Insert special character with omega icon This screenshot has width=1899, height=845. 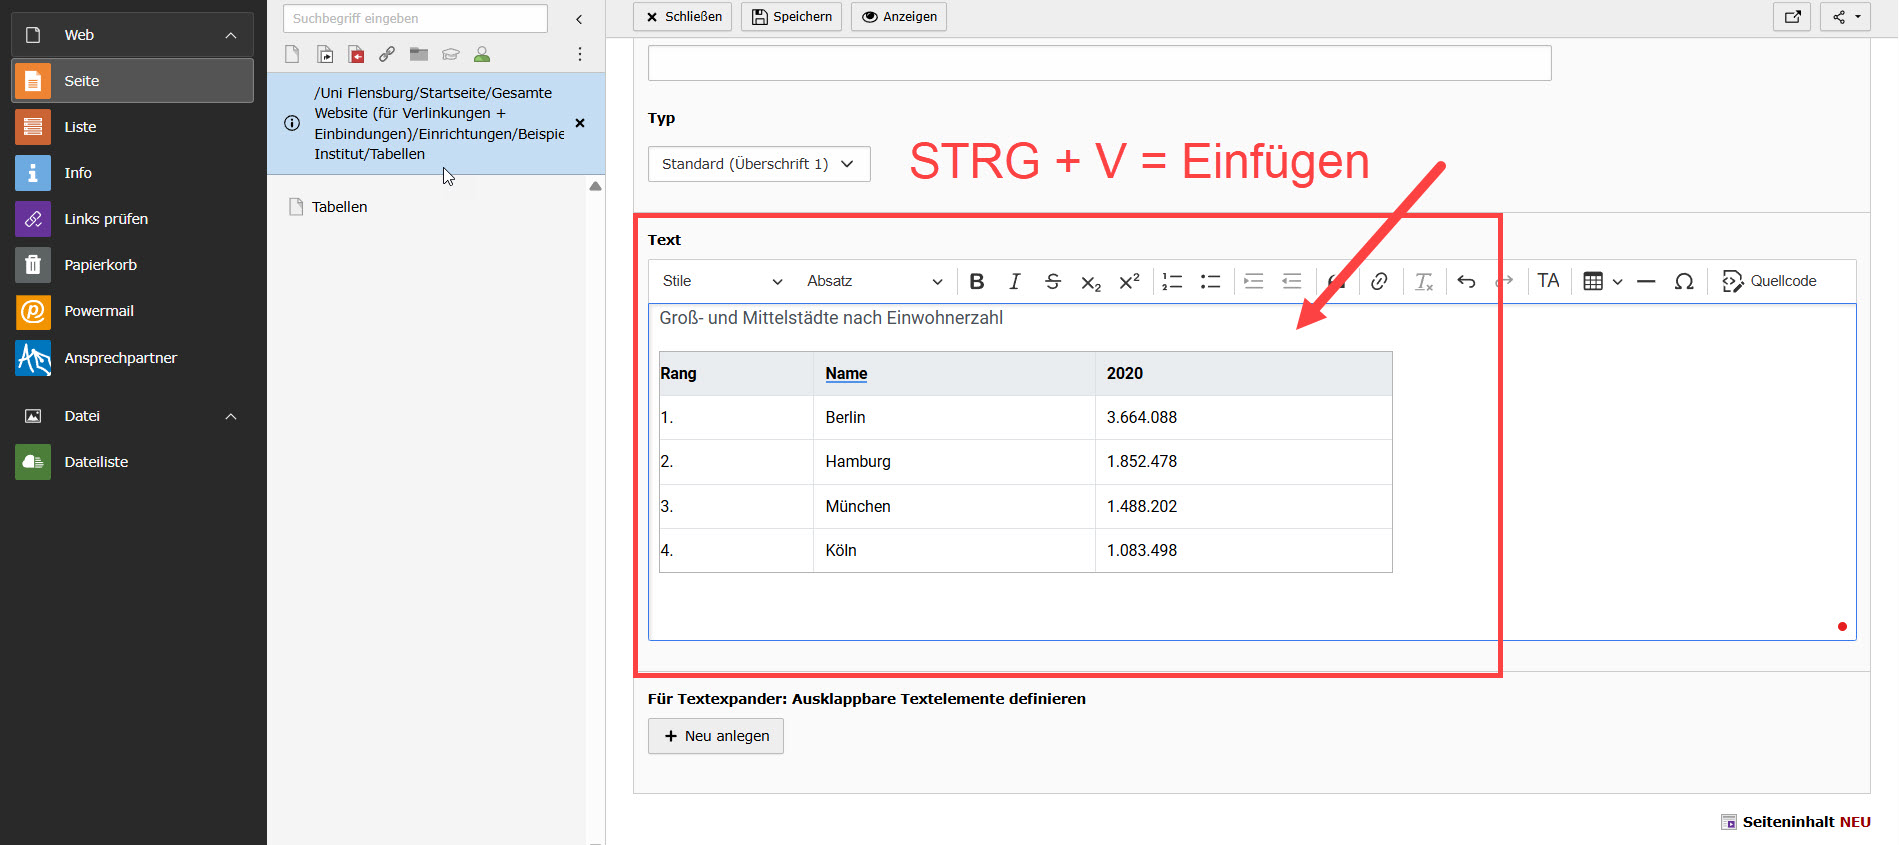pyautogui.click(x=1684, y=281)
